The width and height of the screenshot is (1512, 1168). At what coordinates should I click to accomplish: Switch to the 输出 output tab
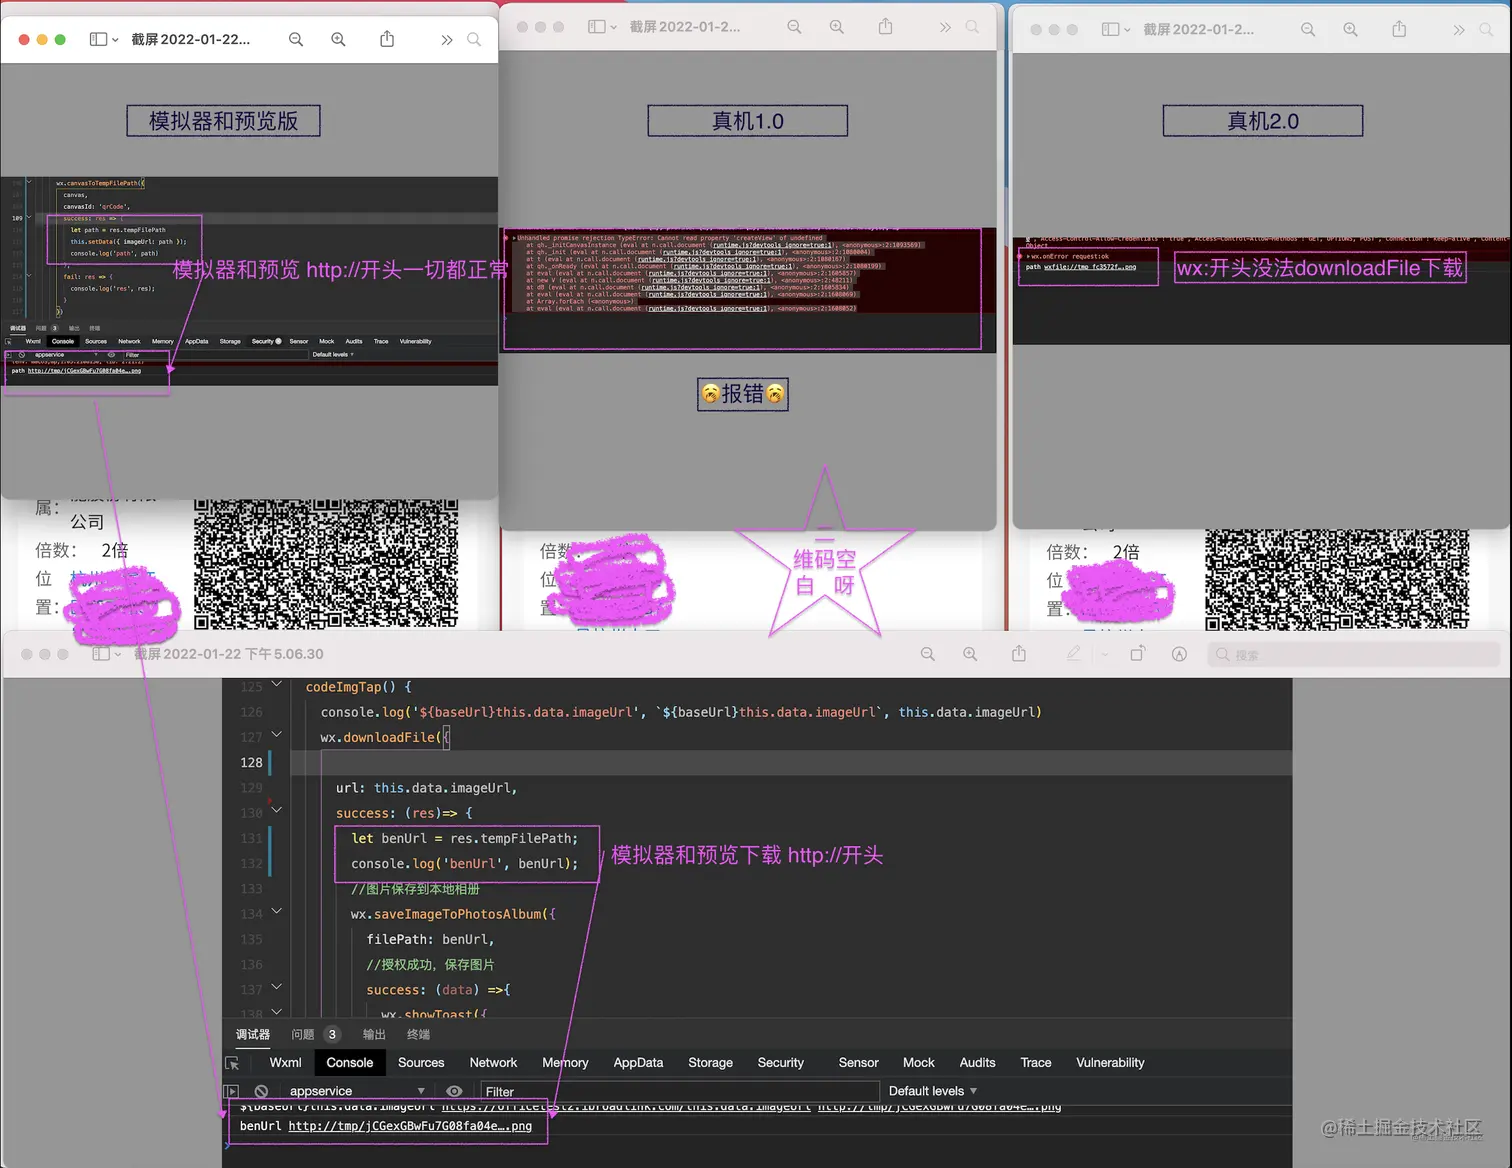[374, 1034]
